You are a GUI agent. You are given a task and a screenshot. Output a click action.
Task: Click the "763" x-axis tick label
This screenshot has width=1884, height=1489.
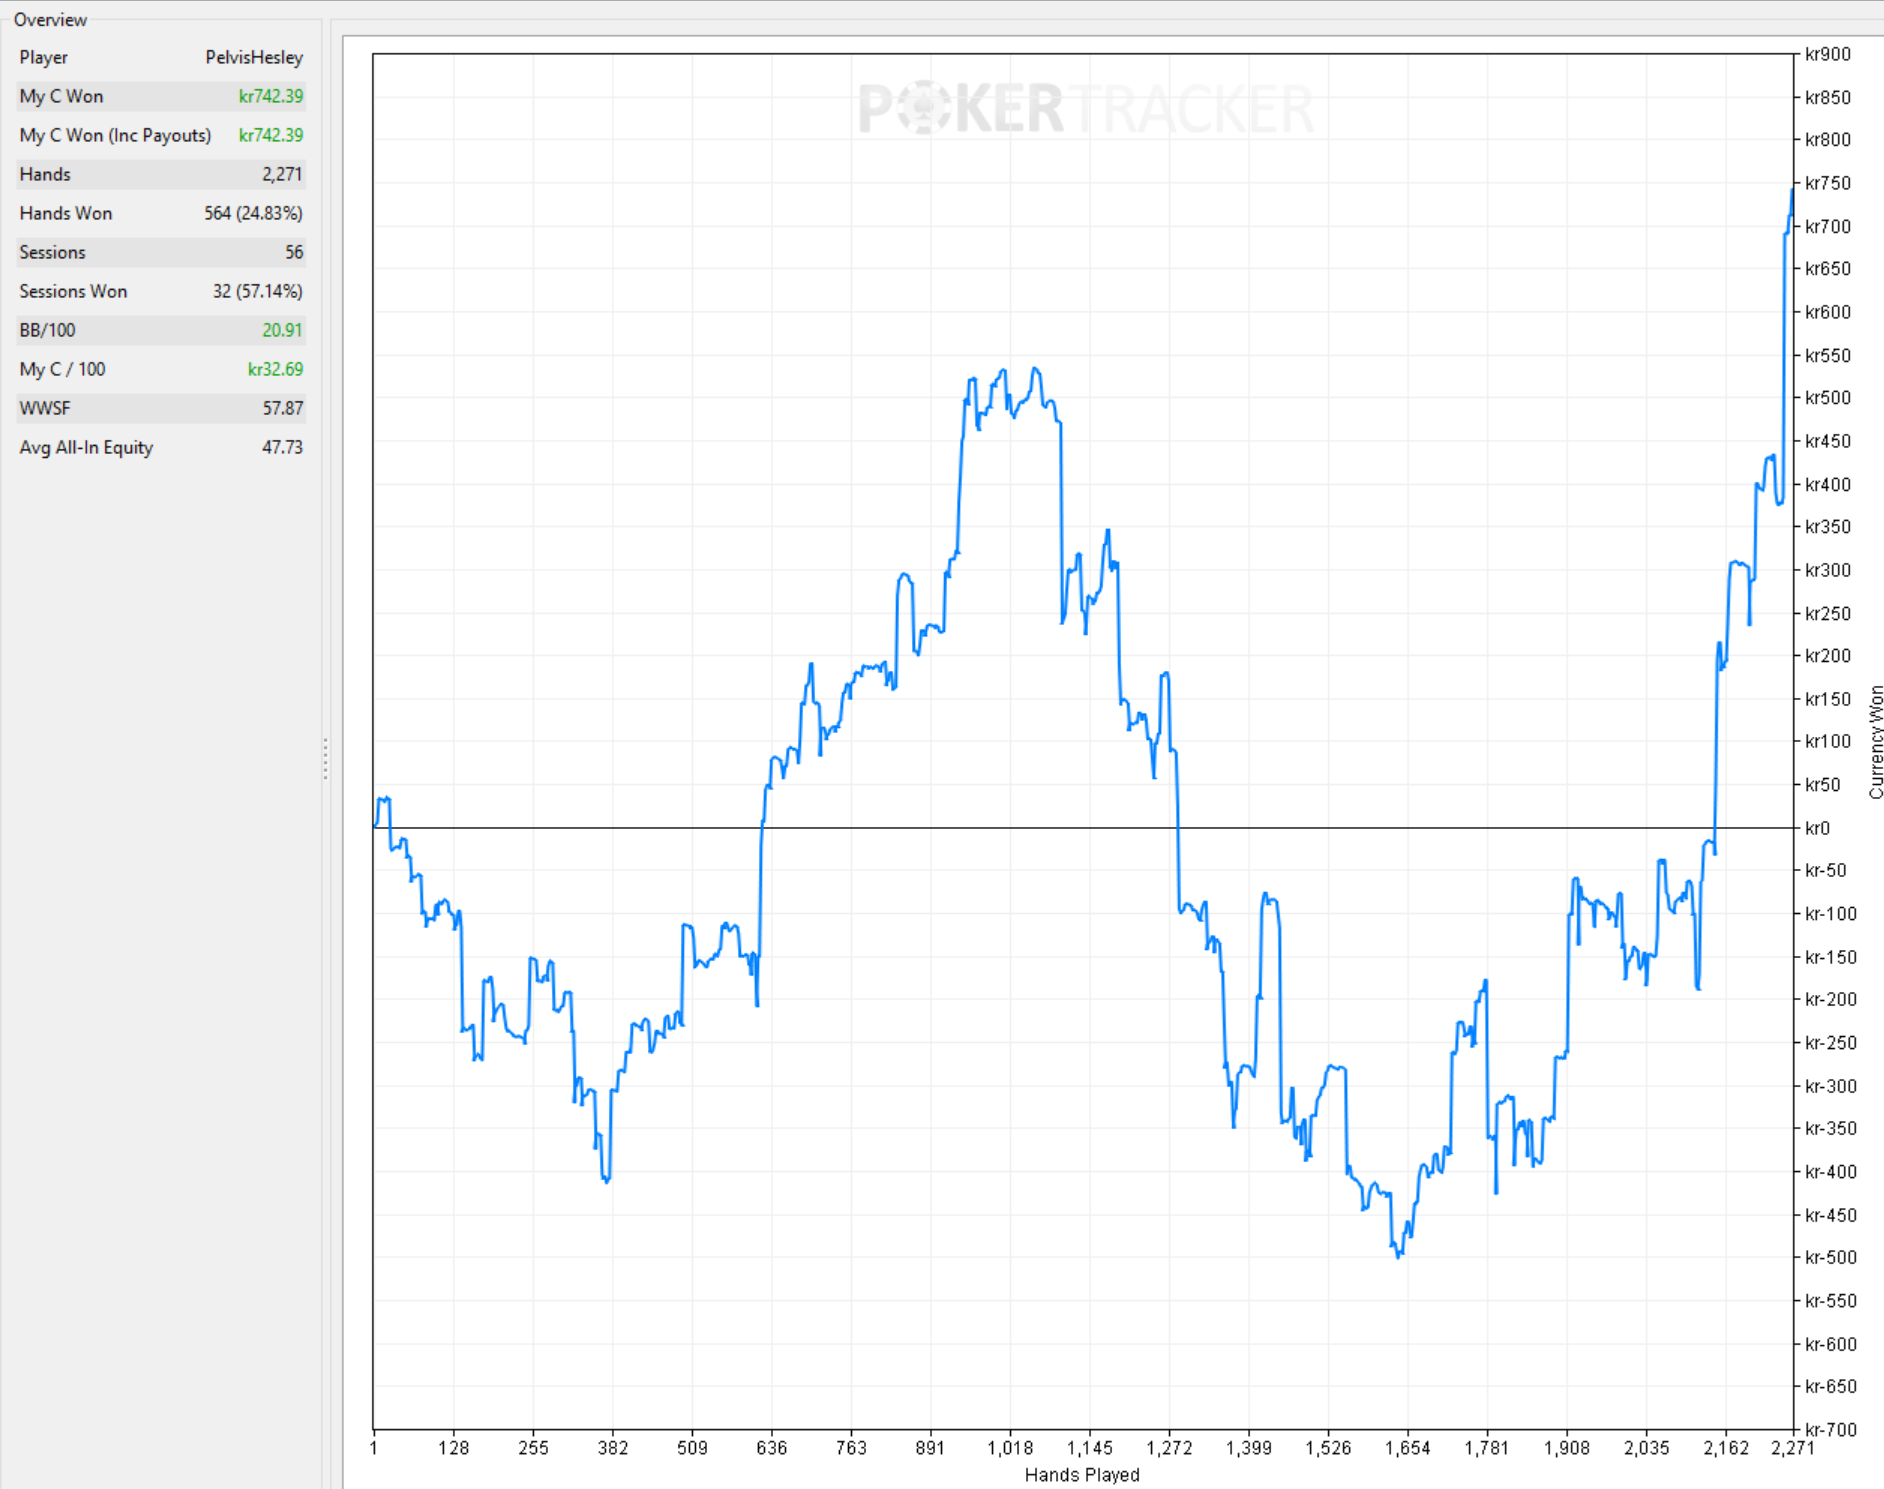tap(851, 1448)
